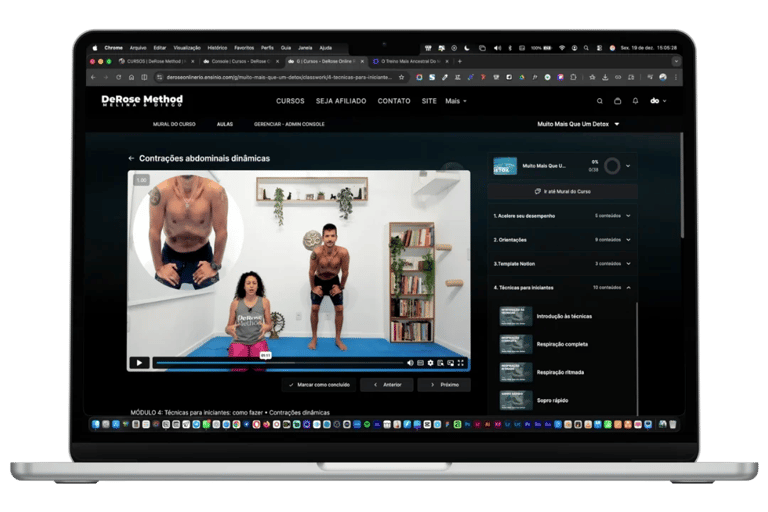
Task: Open lesson Sopro rápido
Action: pyautogui.click(x=564, y=400)
